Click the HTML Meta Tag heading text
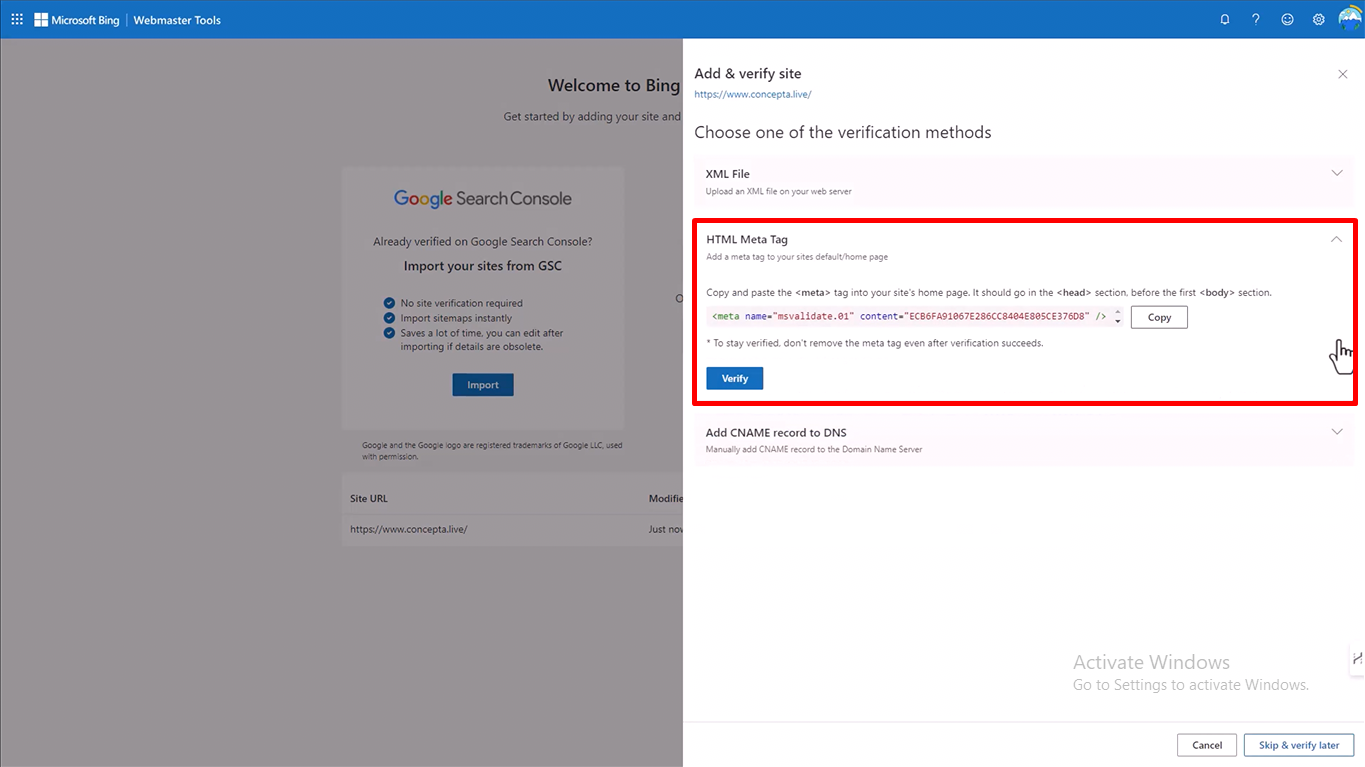The width and height of the screenshot is (1365, 767). pyautogui.click(x=747, y=240)
